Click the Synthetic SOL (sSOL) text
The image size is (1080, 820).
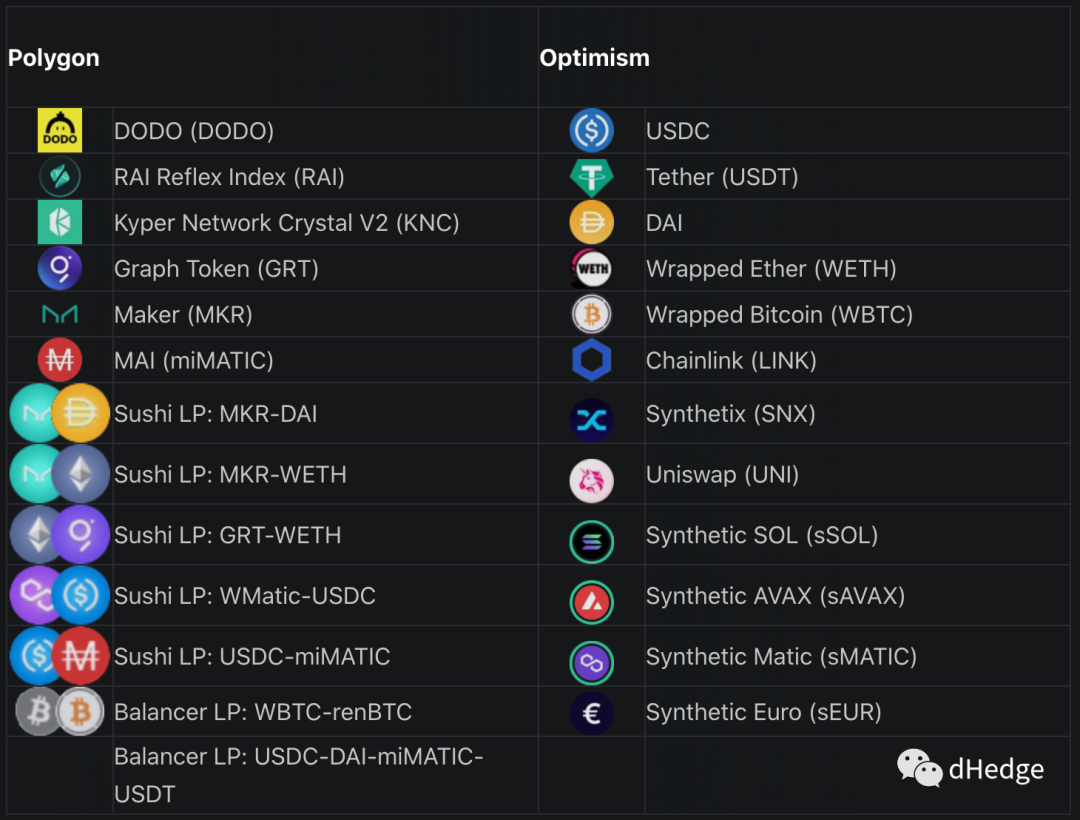(762, 535)
